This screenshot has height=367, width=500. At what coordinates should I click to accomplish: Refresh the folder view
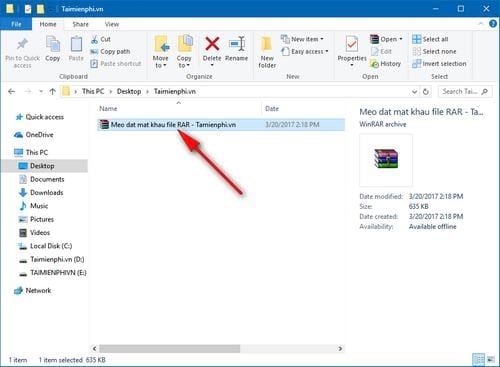(x=426, y=92)
